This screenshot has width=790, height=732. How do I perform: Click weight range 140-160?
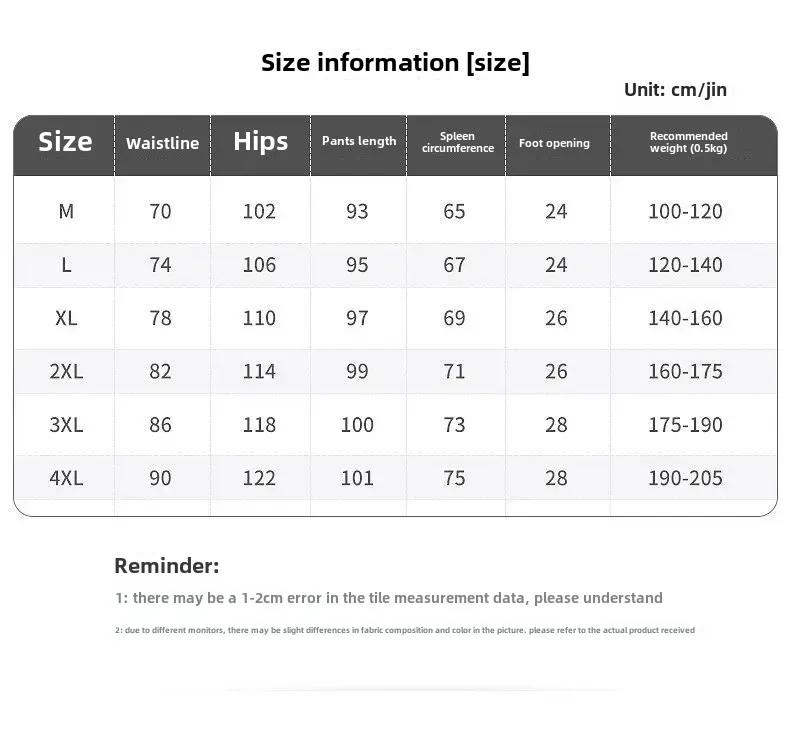pyautogui.click(x=685, y=318)
